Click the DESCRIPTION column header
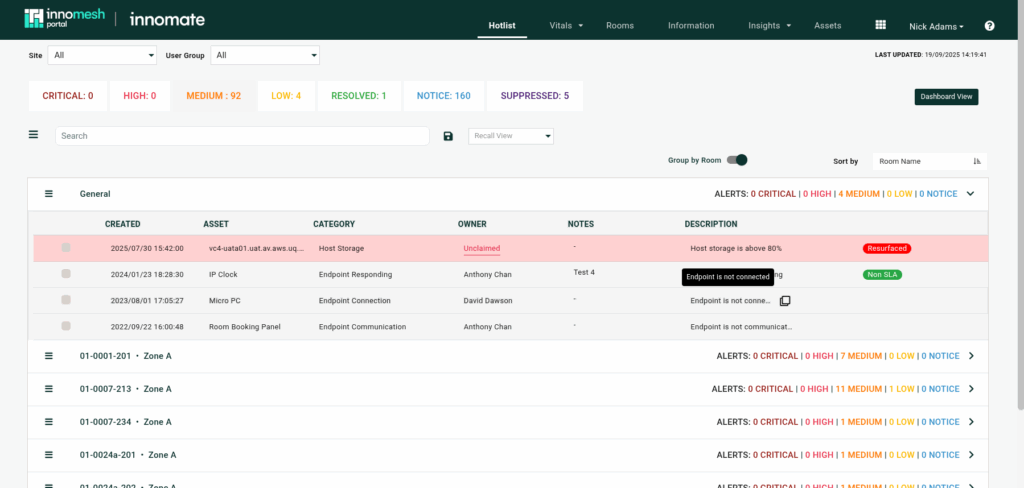 tap(711, 224)
